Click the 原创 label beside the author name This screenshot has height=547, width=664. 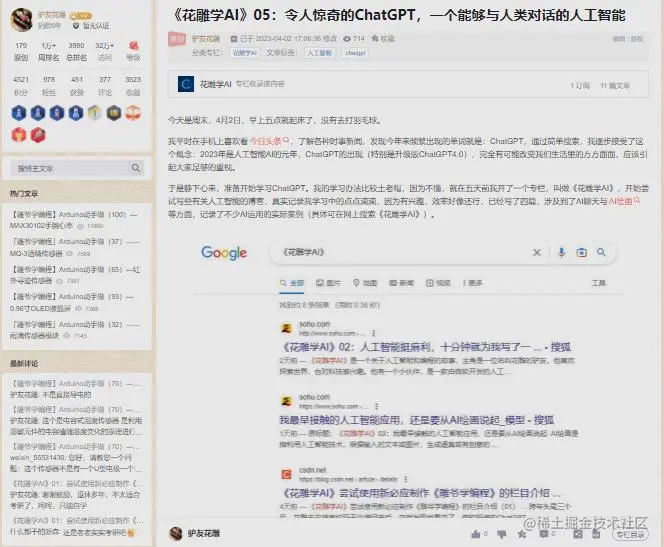click(177, 39)
